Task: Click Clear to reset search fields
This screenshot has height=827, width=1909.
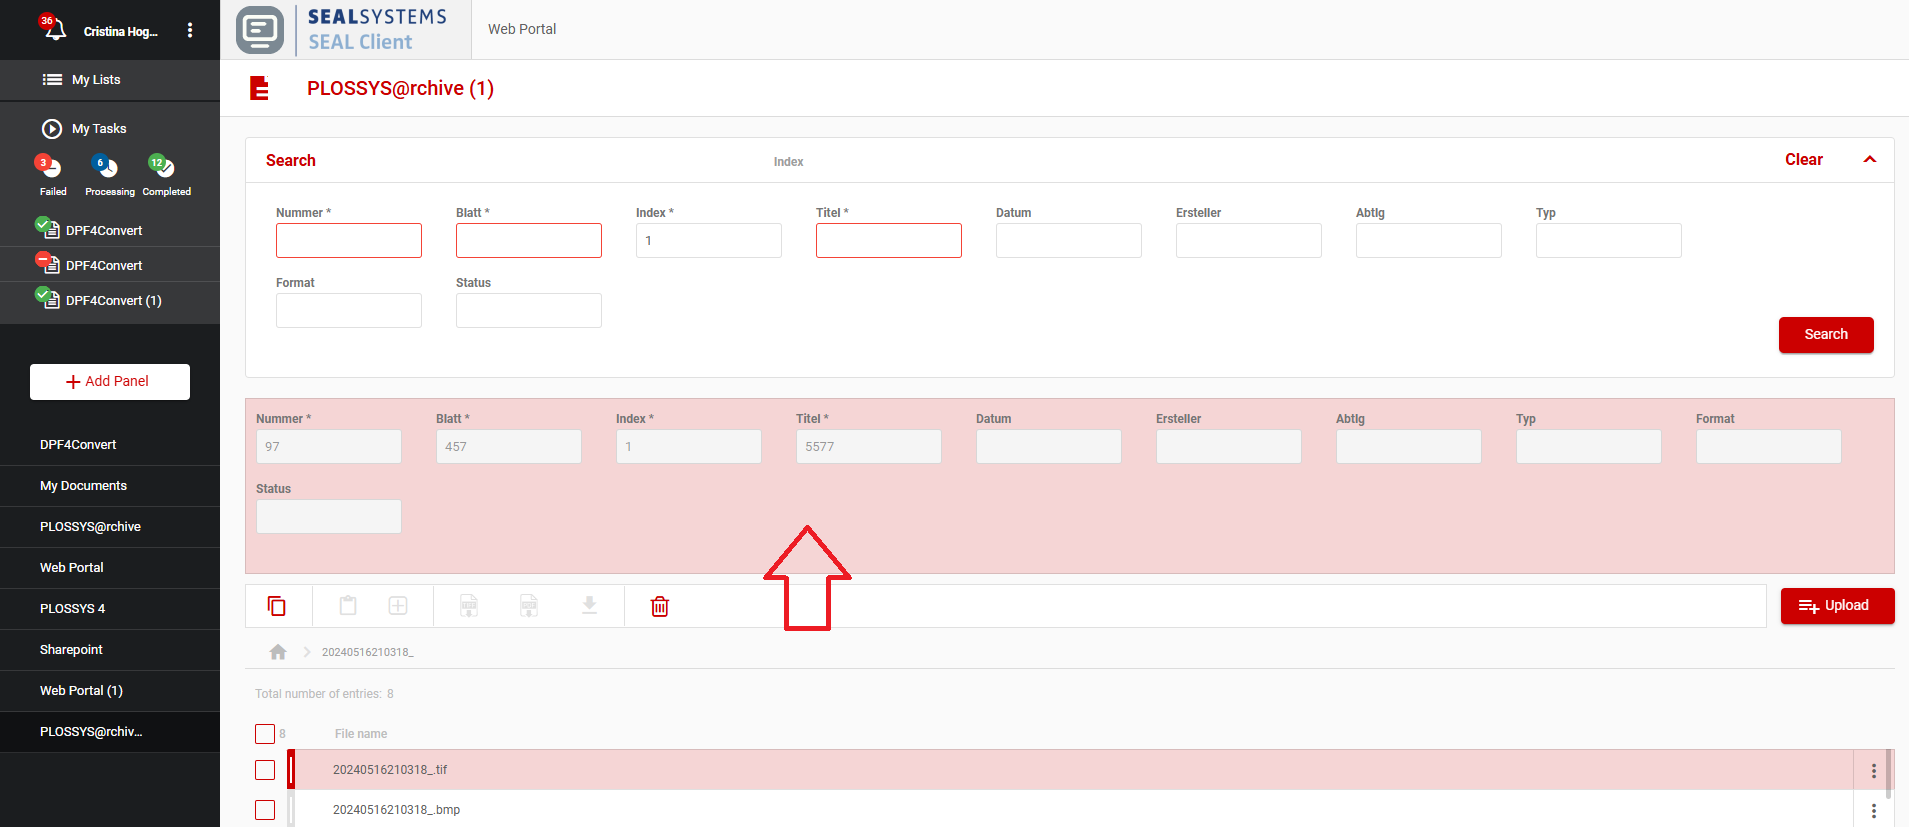Action: click(x=1803, y=160)
